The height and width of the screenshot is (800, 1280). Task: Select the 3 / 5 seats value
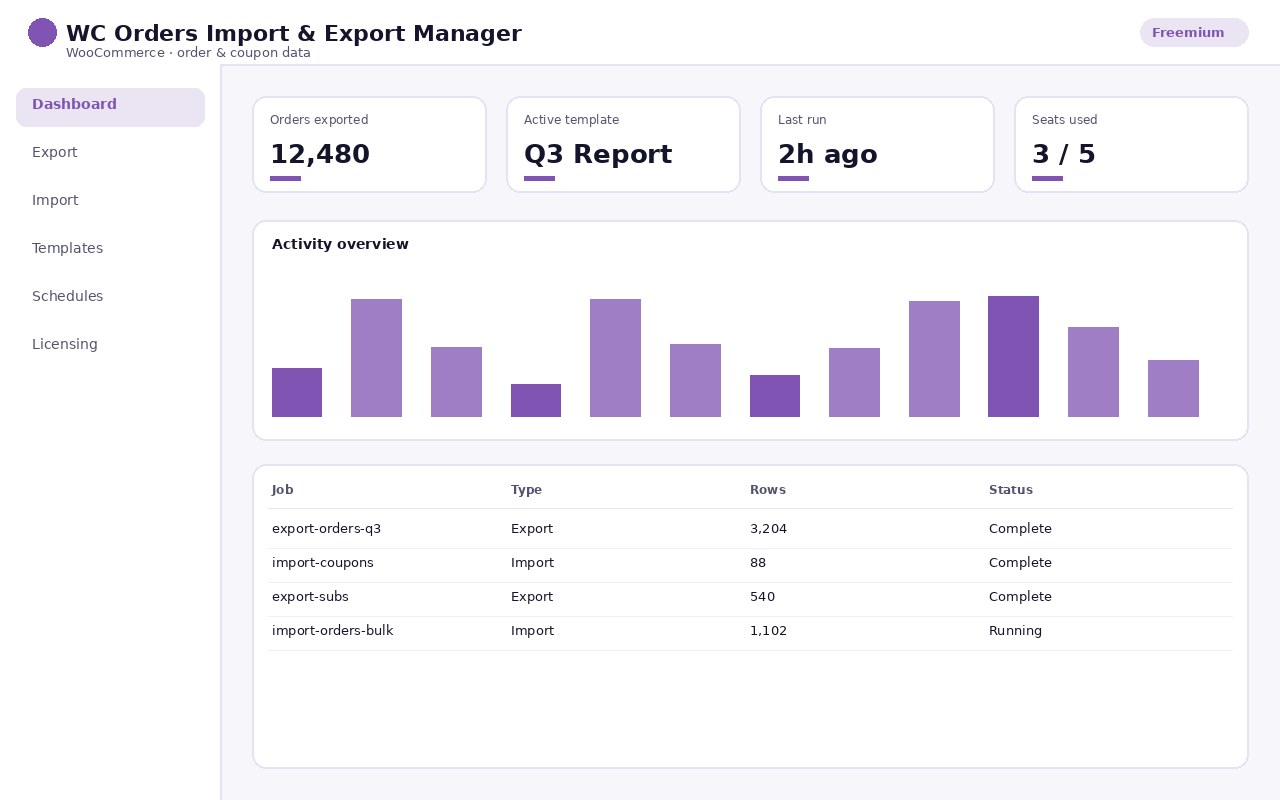coord(1064,155)
